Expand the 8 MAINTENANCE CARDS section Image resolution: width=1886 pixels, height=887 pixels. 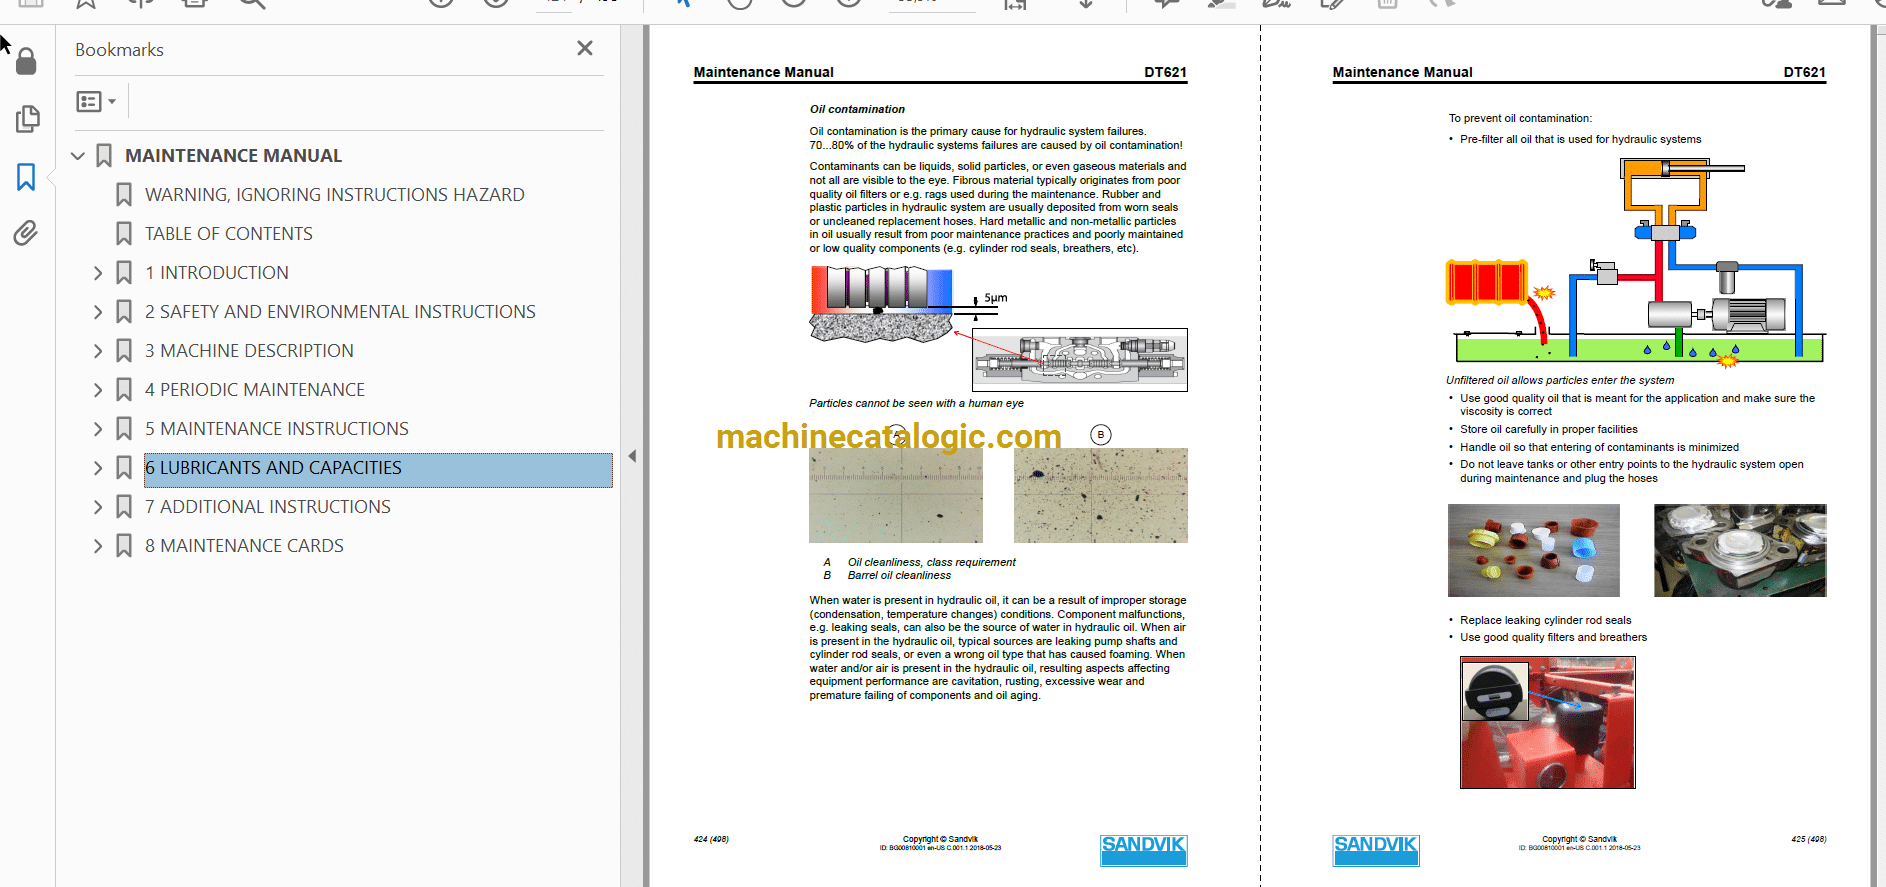pyautogui.click(x=98, y=546)
